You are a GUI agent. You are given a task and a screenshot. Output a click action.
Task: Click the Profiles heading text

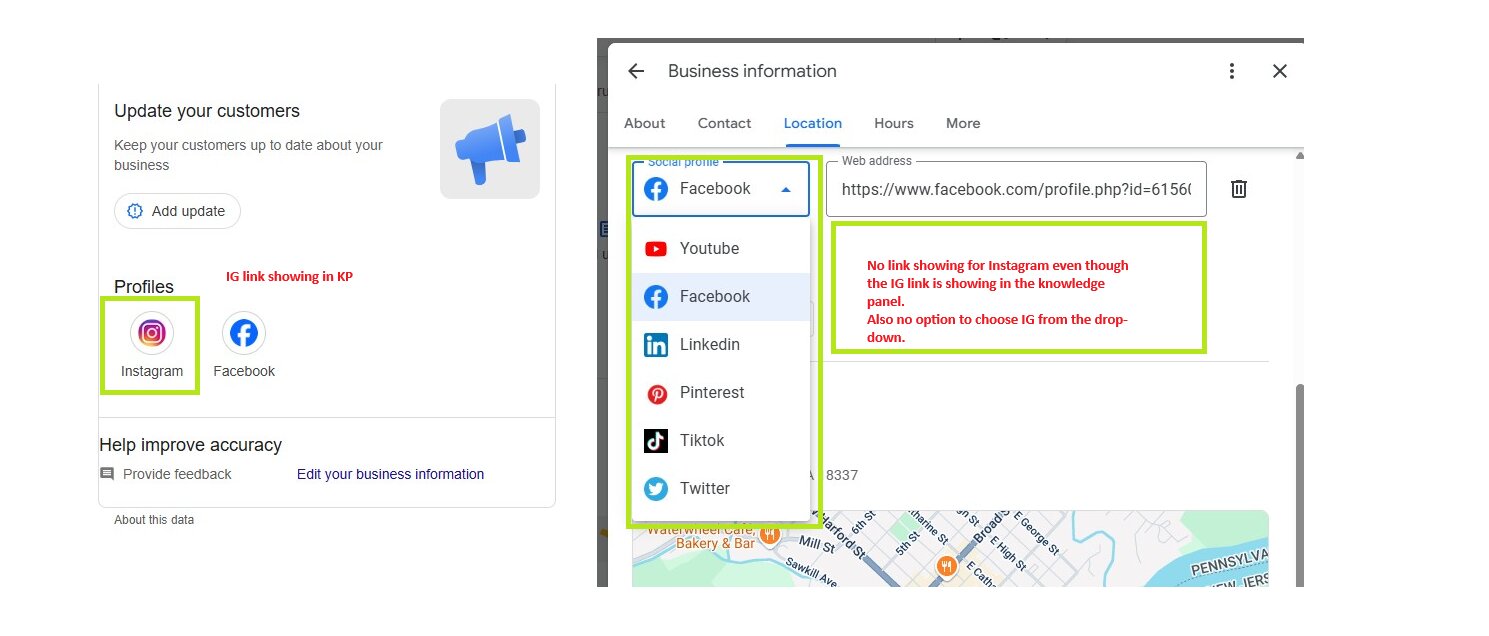[x=144, y=287]
